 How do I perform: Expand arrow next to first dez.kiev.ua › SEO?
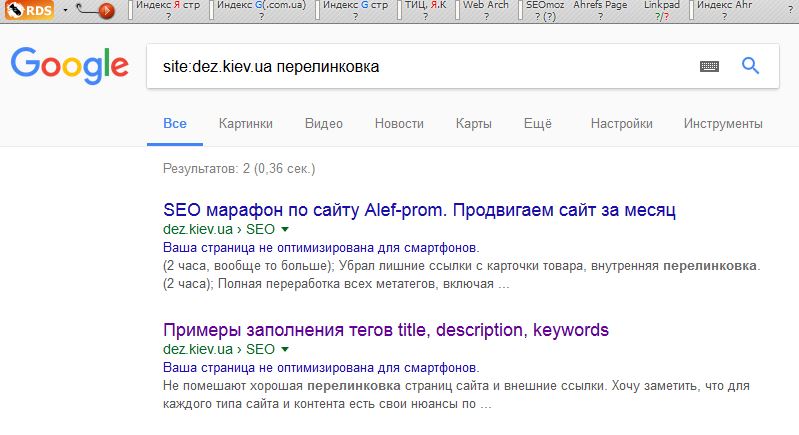click(285, 230)
